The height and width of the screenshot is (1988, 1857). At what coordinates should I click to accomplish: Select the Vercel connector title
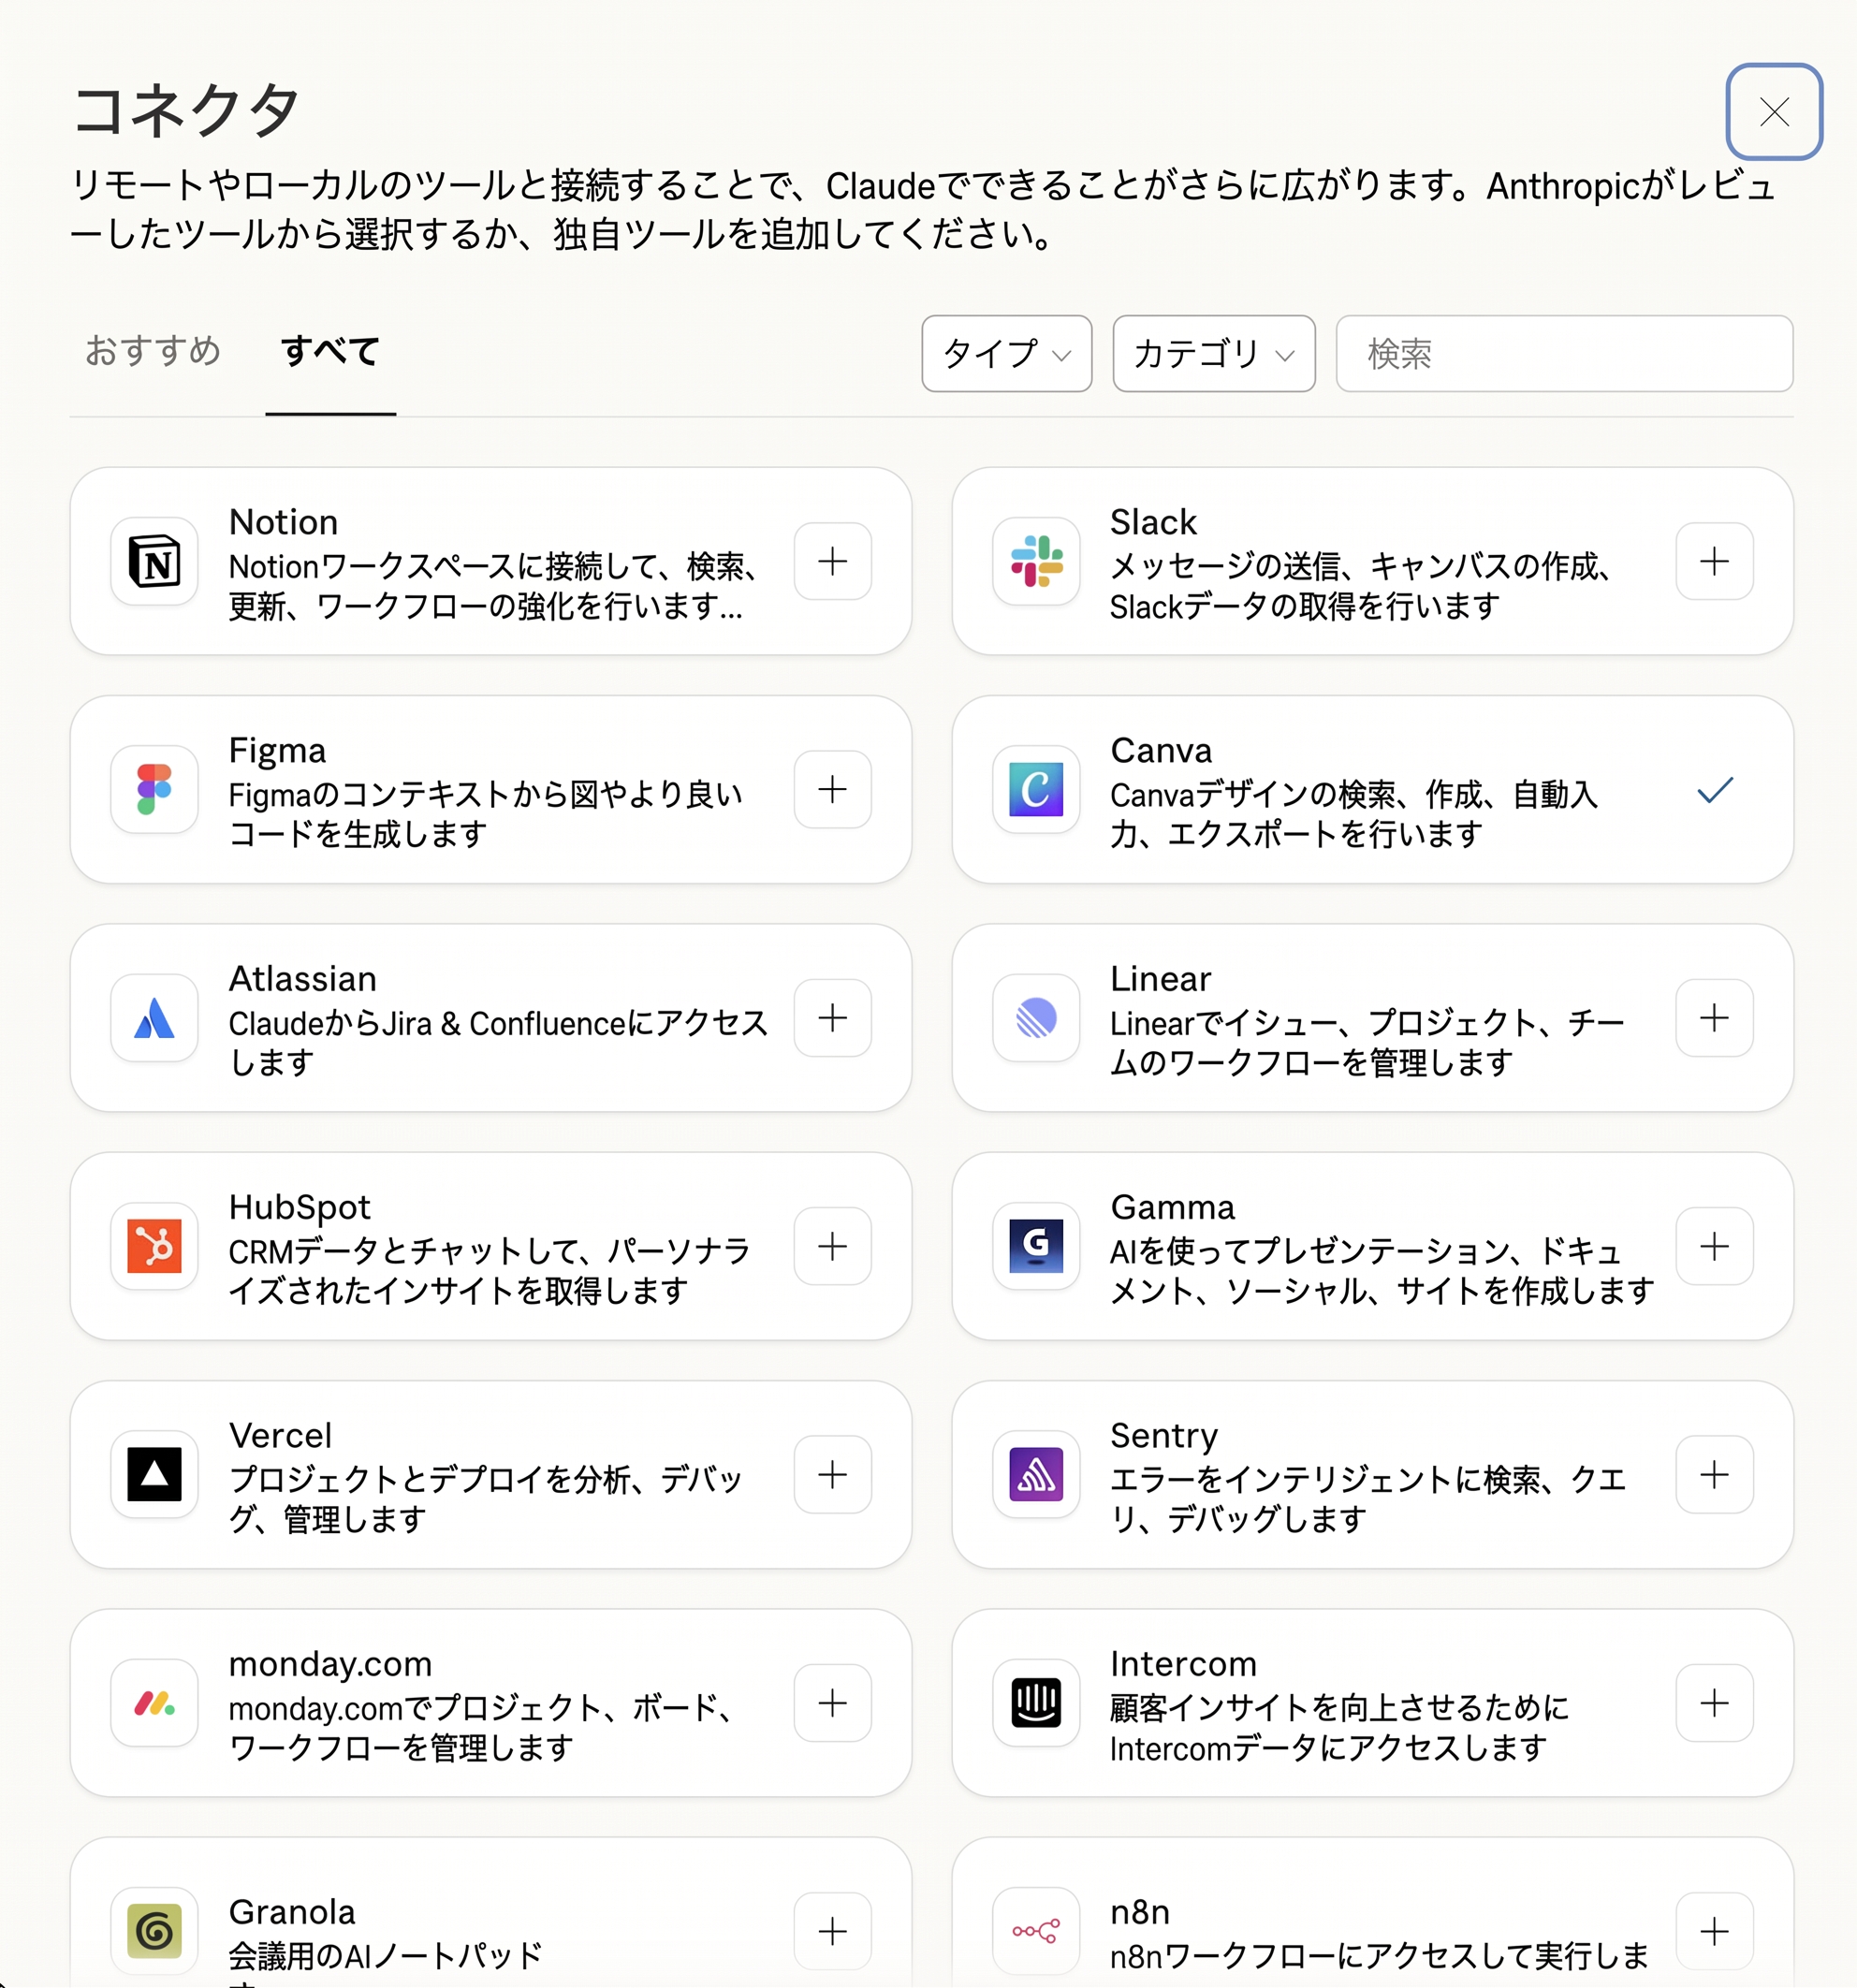[280, 1435]
